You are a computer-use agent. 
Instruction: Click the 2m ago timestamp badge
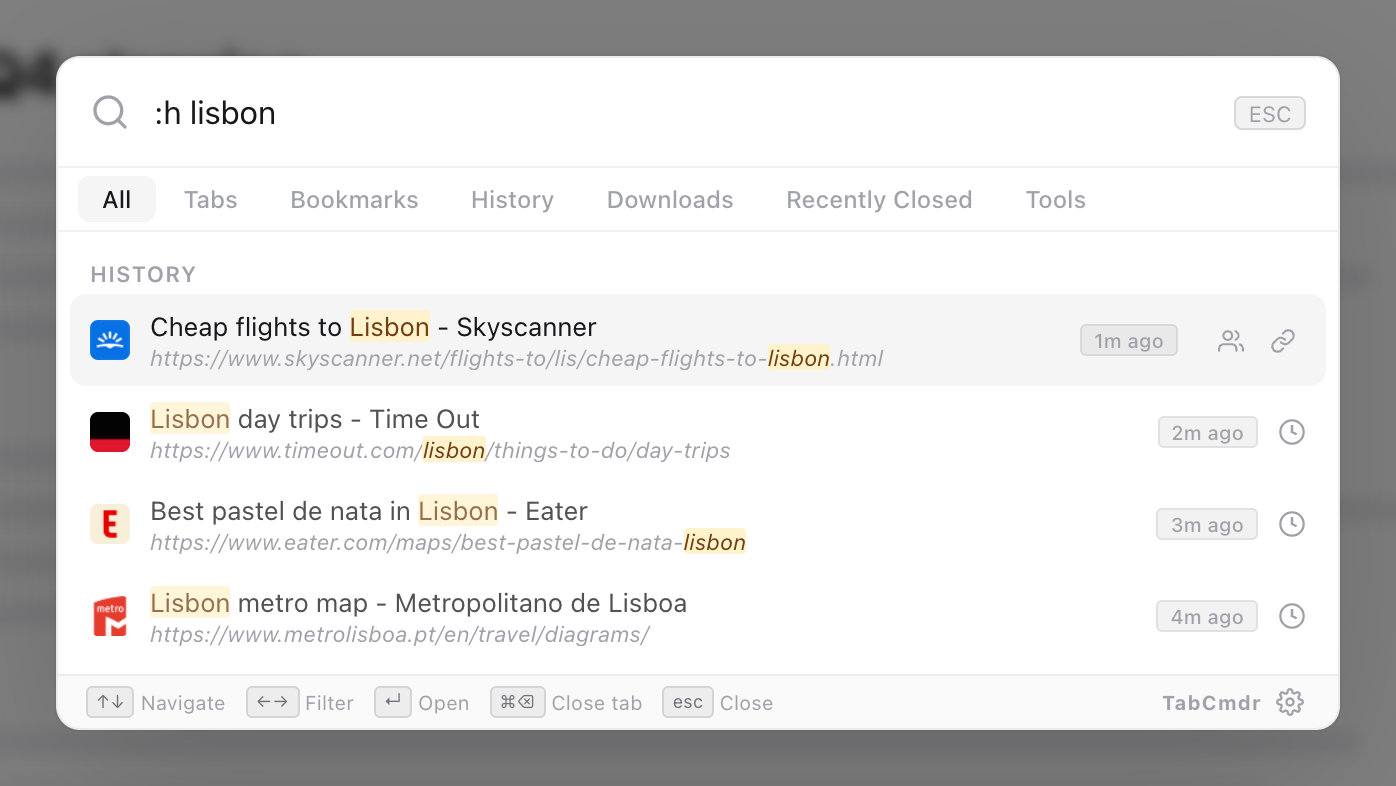(x=1208, y=433)
